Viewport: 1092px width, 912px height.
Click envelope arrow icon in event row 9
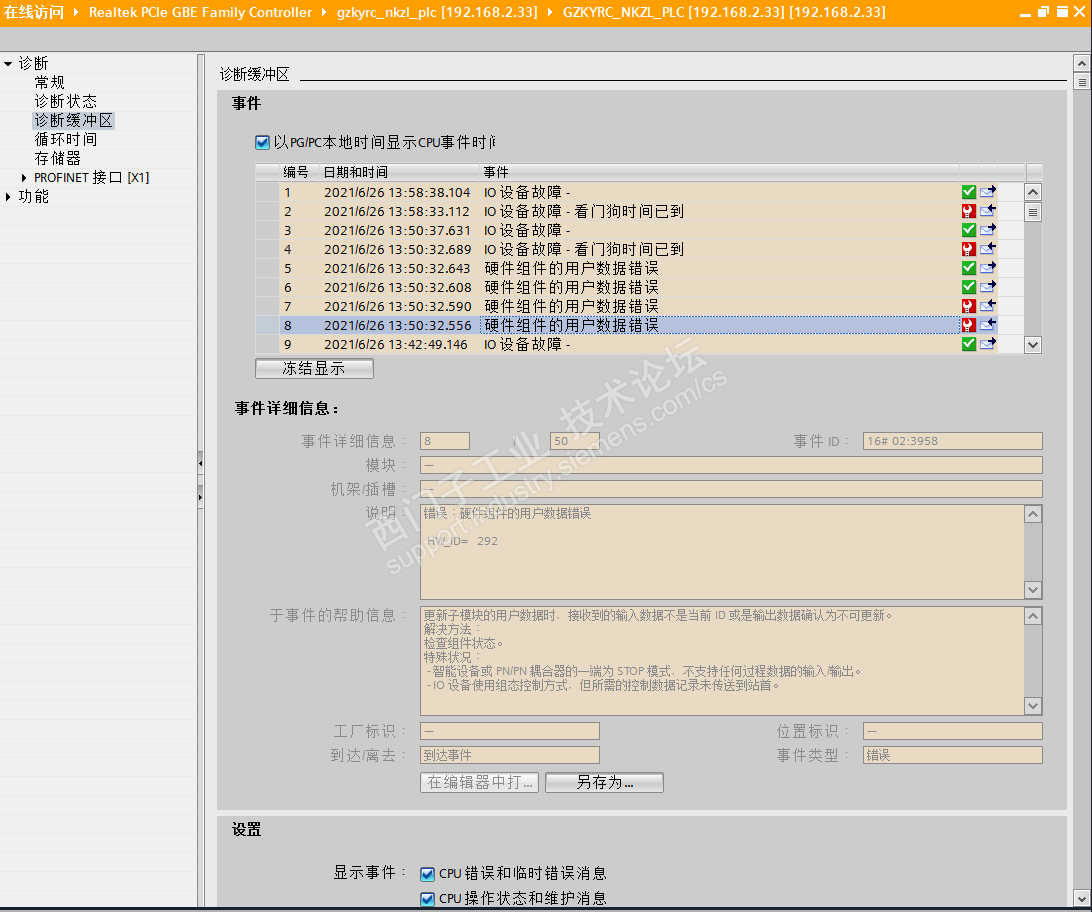coord(988,344)
